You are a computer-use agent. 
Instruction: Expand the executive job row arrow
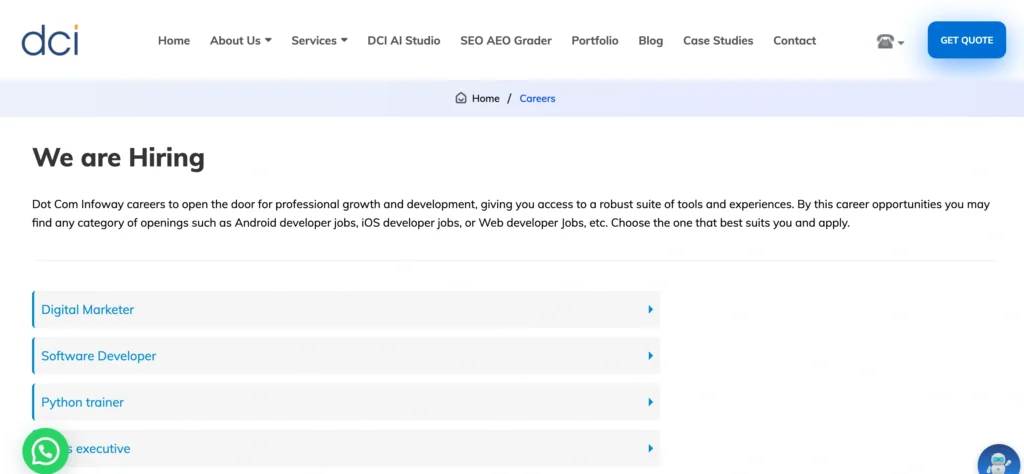pos(650,449)
